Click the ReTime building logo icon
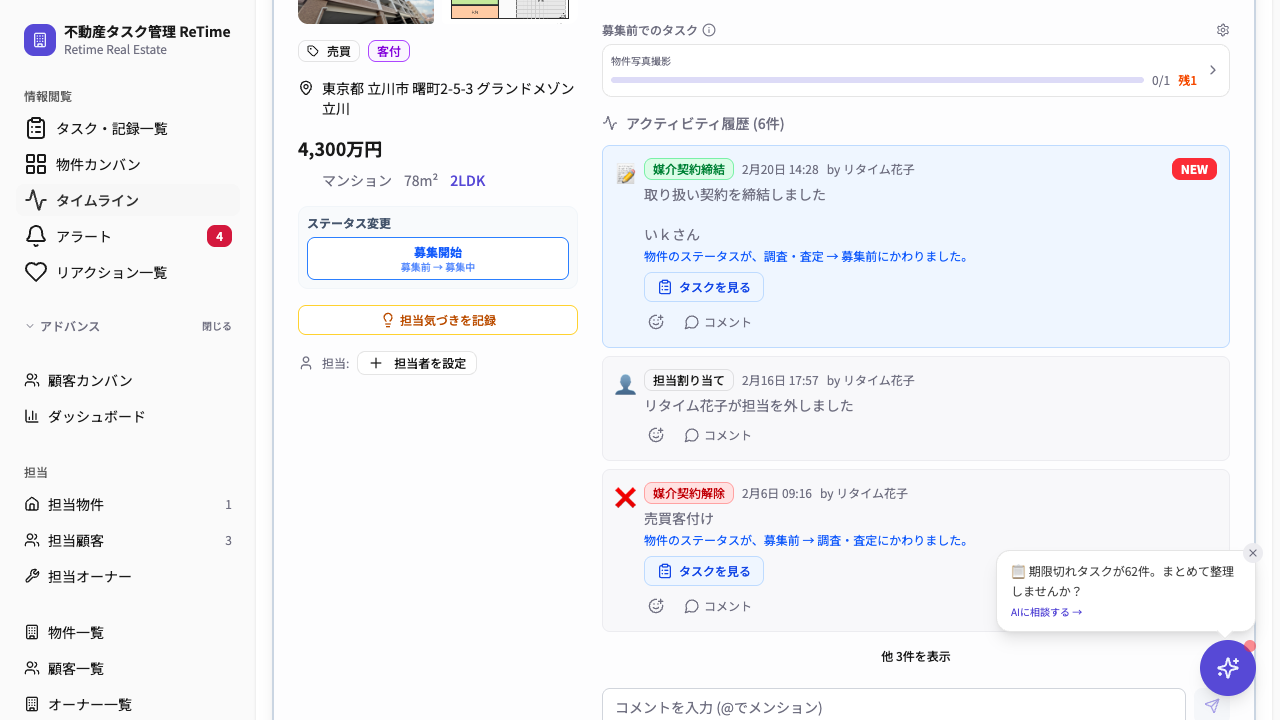Screen dimensions: 1280x720 point(40,40)
